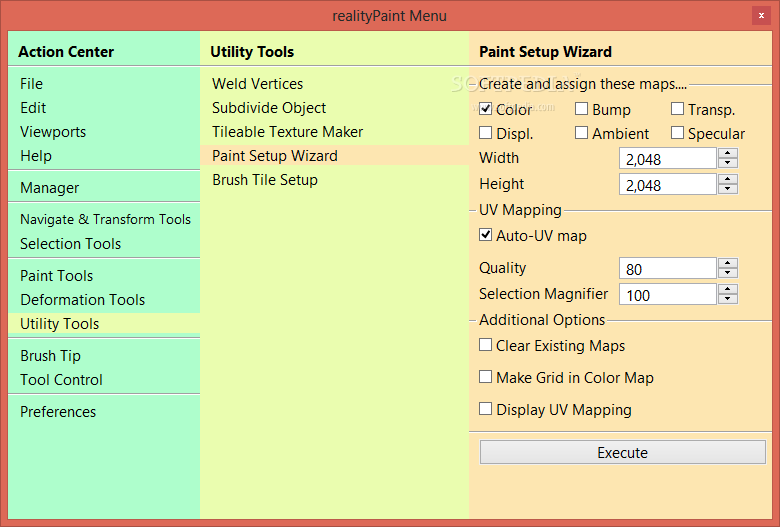Enable Make Grid in Color Map
The image size is (780, 527).
(x=486, y=376)
